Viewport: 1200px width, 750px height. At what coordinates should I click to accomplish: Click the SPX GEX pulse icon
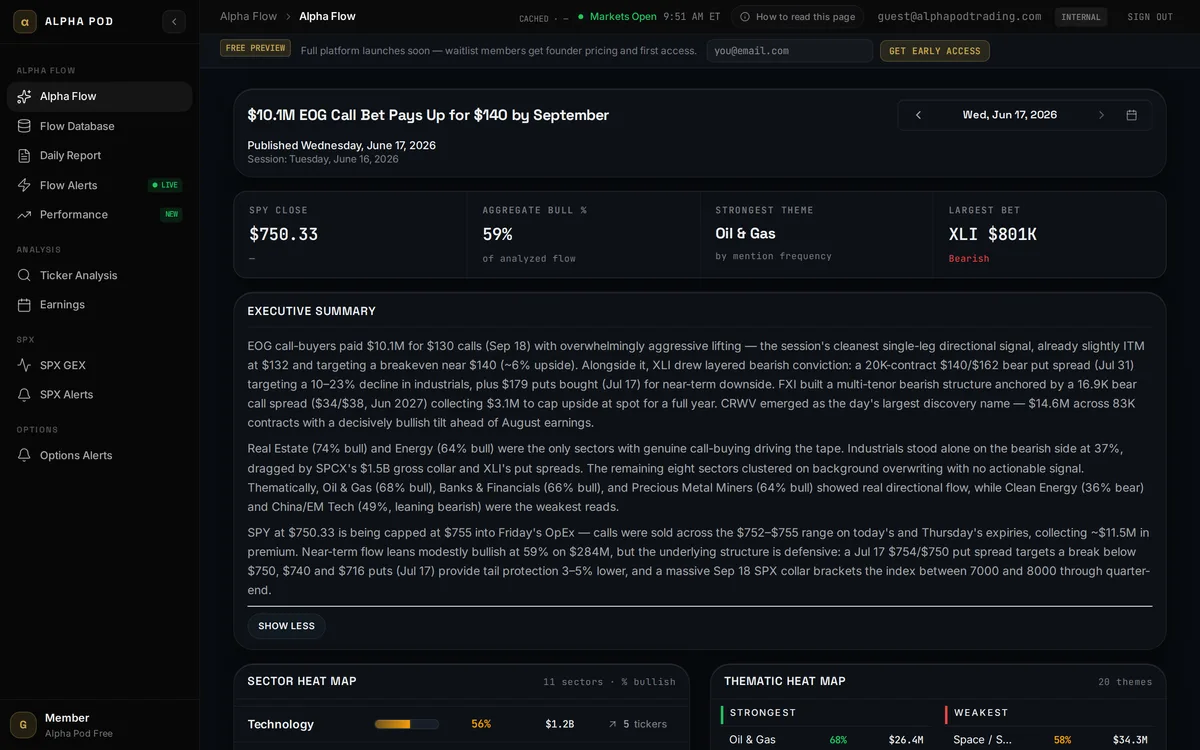click(x=24, y=365)
